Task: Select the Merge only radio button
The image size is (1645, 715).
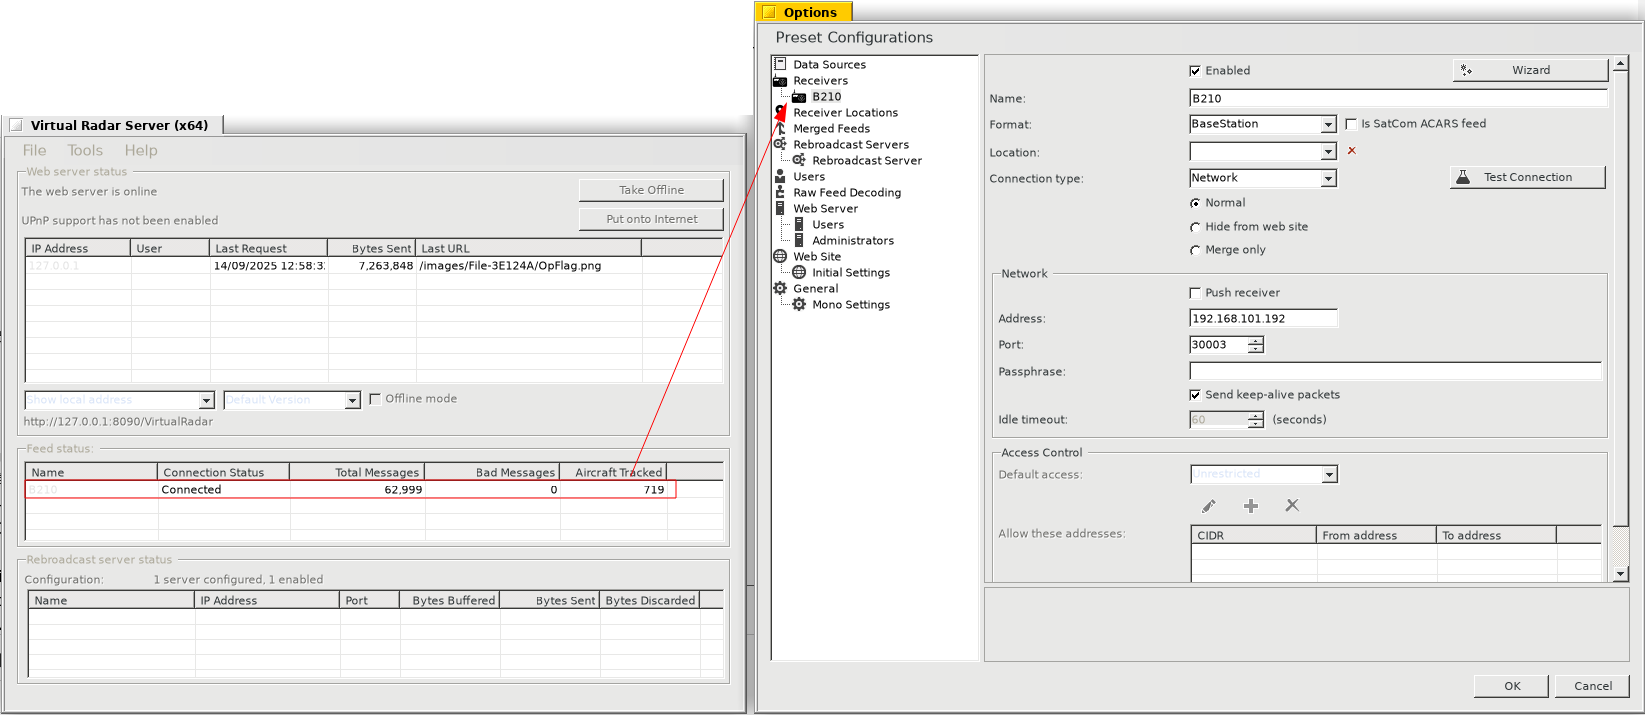Action: tap(1195, 250)
